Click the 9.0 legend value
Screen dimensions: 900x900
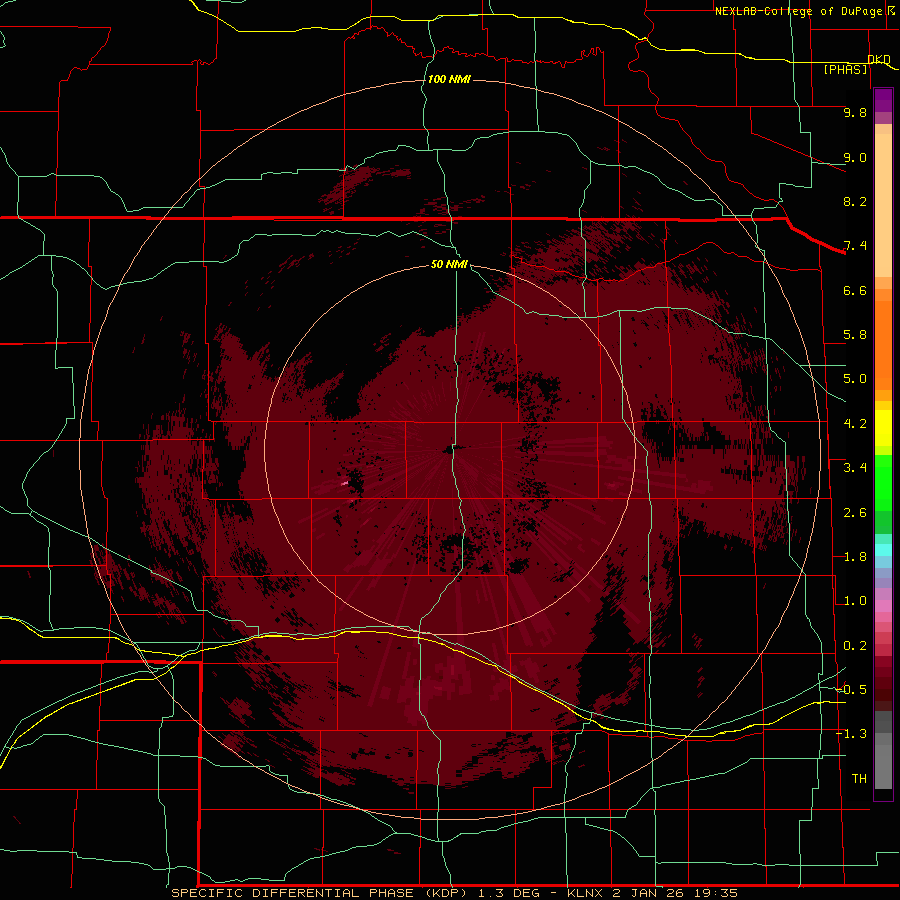coord(855,157)
